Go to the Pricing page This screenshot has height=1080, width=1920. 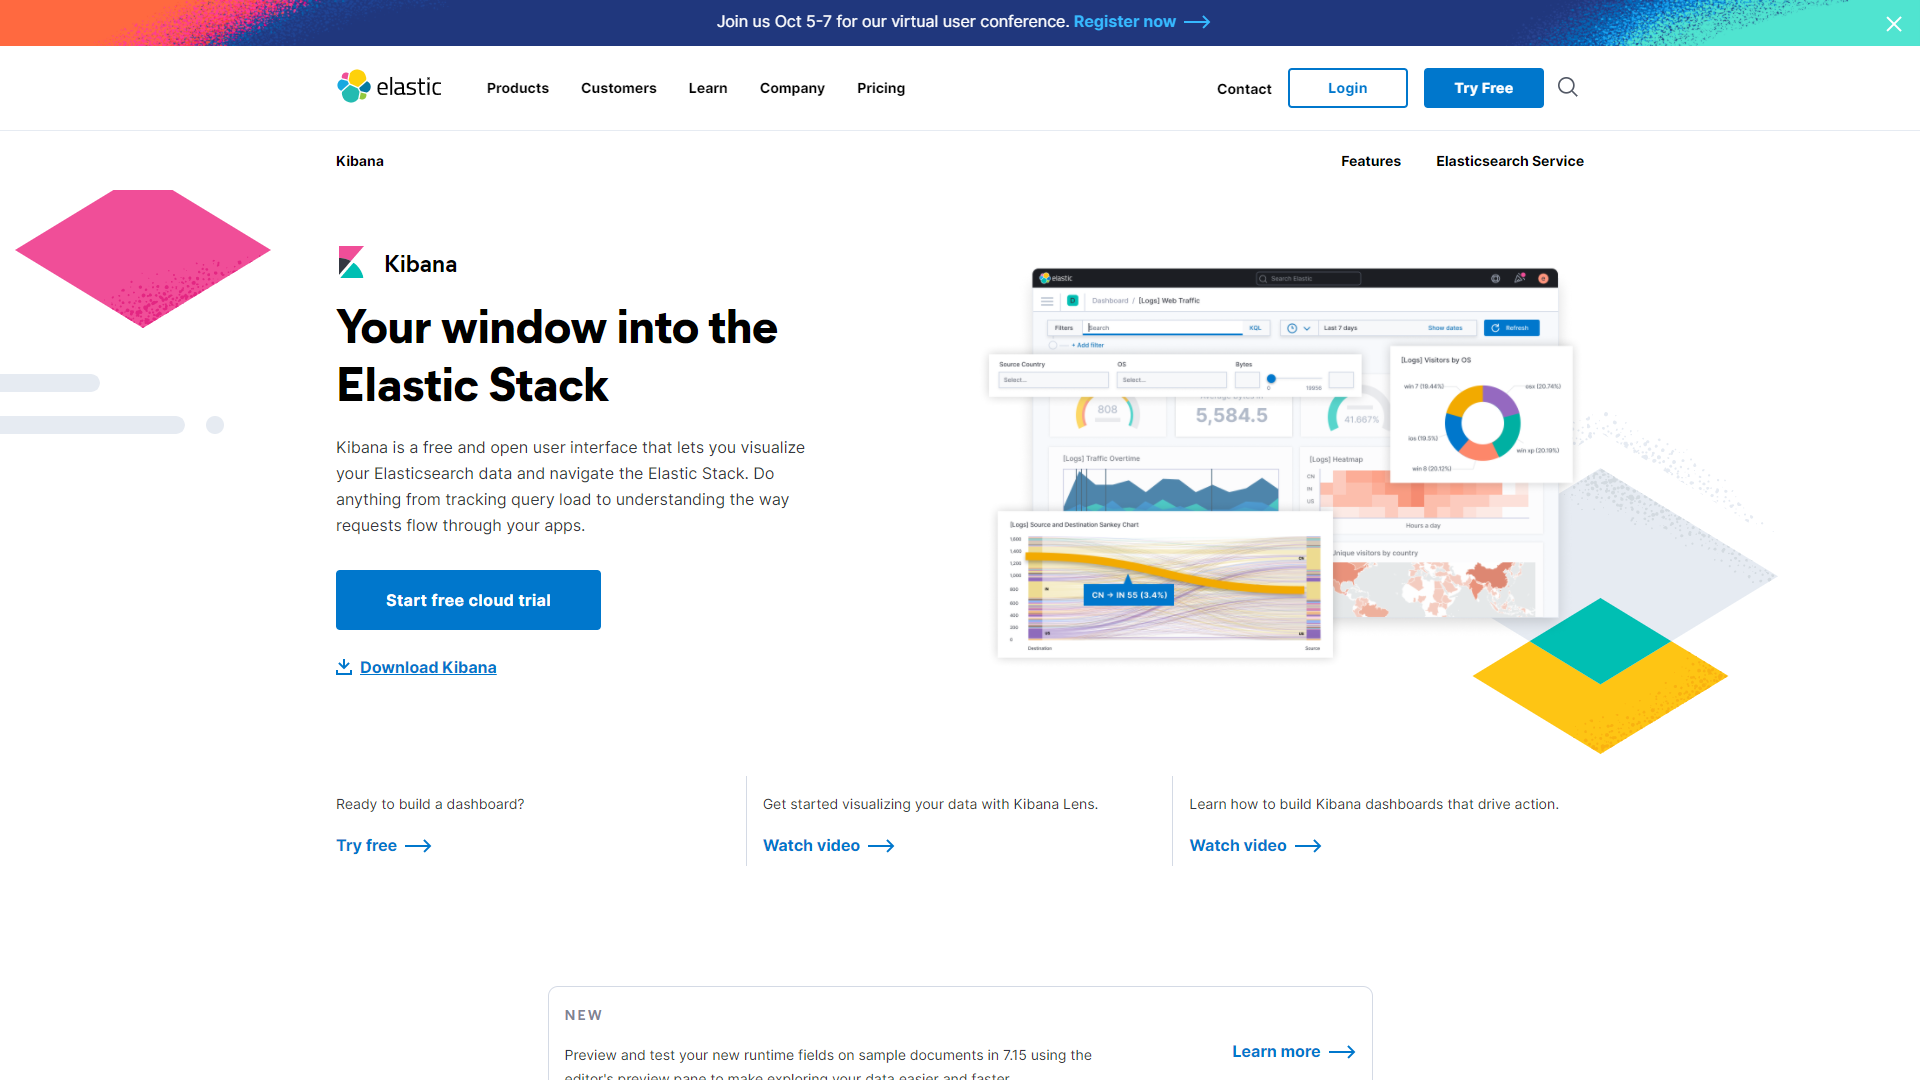point(881,88)
